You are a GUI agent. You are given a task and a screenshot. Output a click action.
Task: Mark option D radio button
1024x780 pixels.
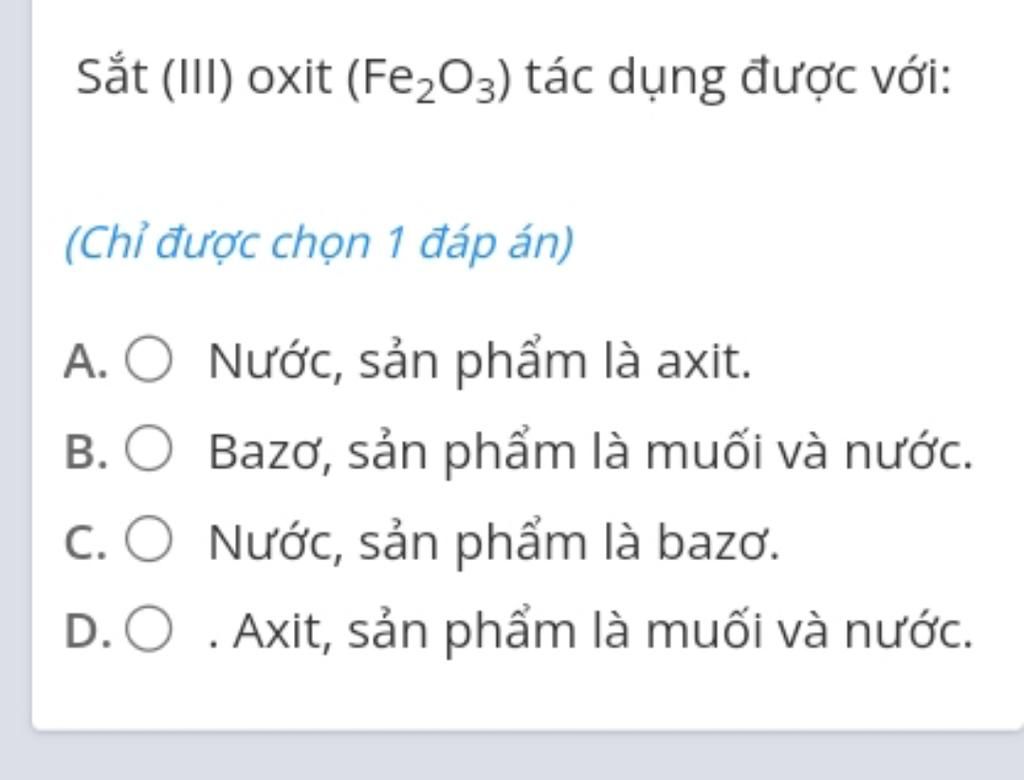point(149,628)
